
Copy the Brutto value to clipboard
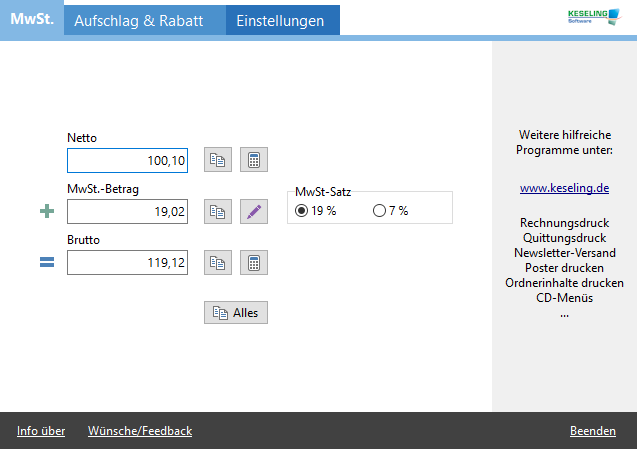coord(218,262)
